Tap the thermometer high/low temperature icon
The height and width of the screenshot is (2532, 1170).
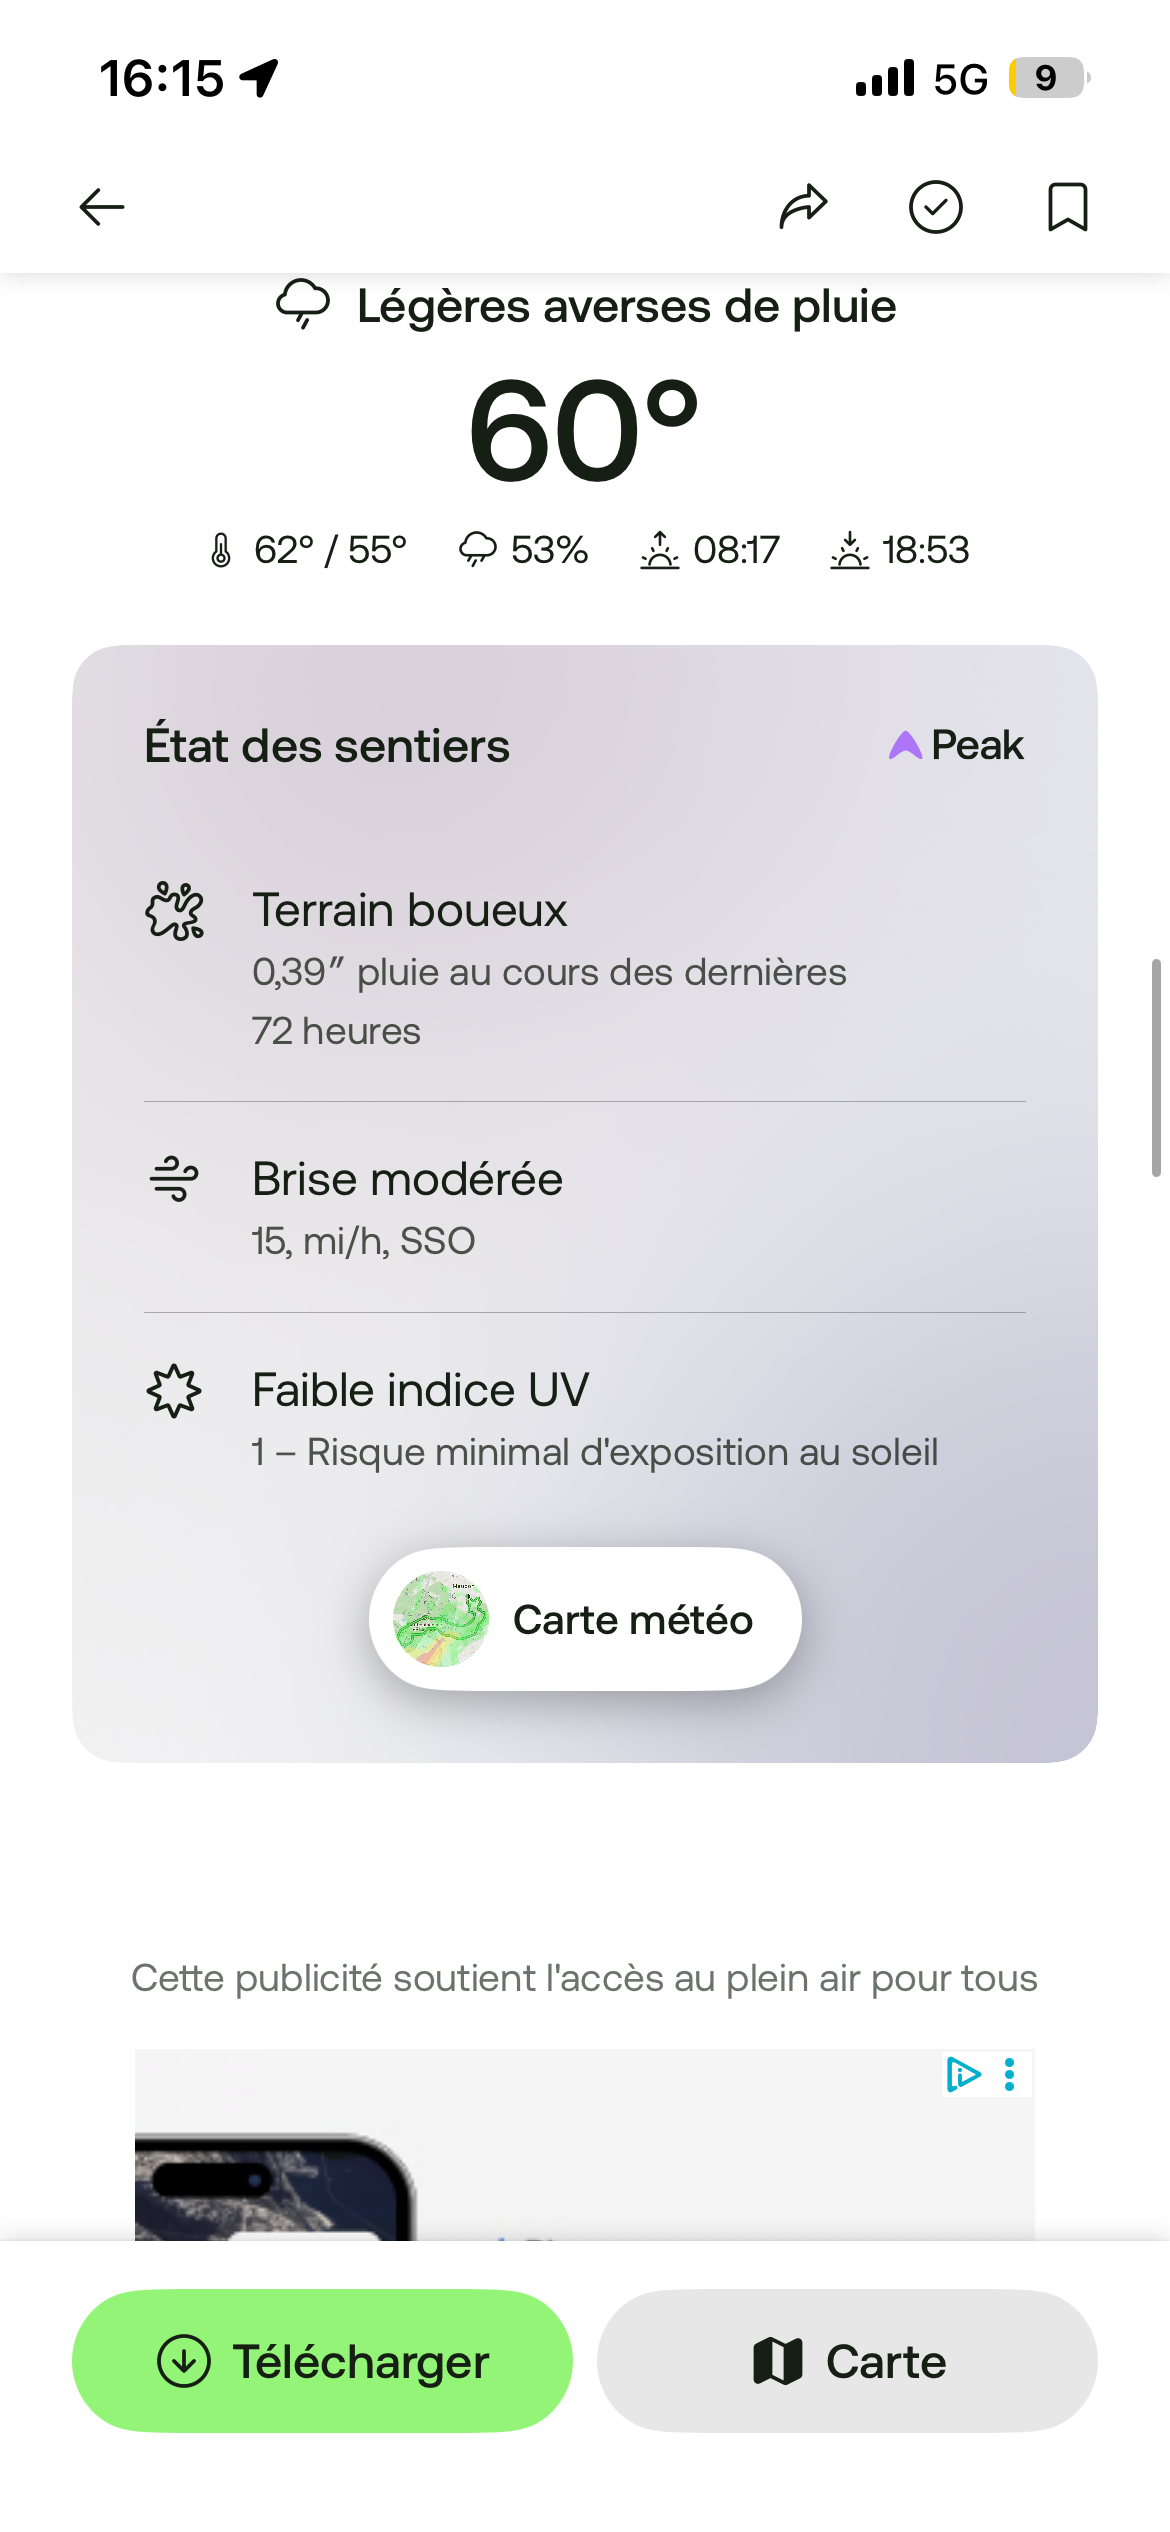[221, 550]
